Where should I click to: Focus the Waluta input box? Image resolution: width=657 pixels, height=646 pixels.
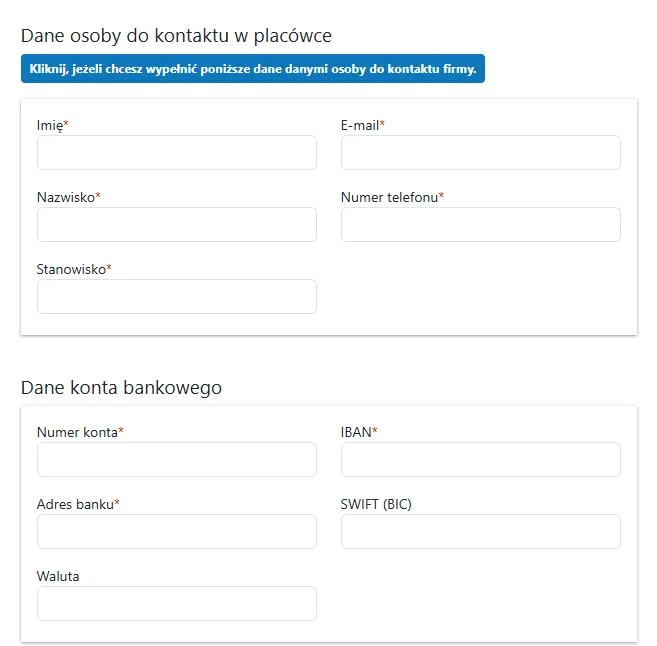177,604
